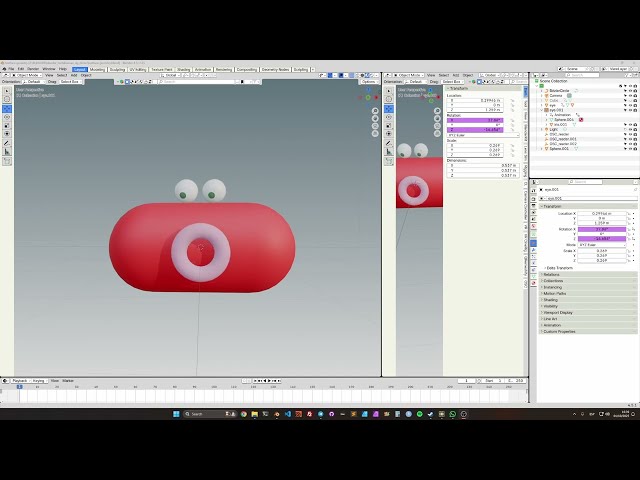Toggle Camera visibility eye in outliner
The image size is (640, 480).
tap(630, 96)
